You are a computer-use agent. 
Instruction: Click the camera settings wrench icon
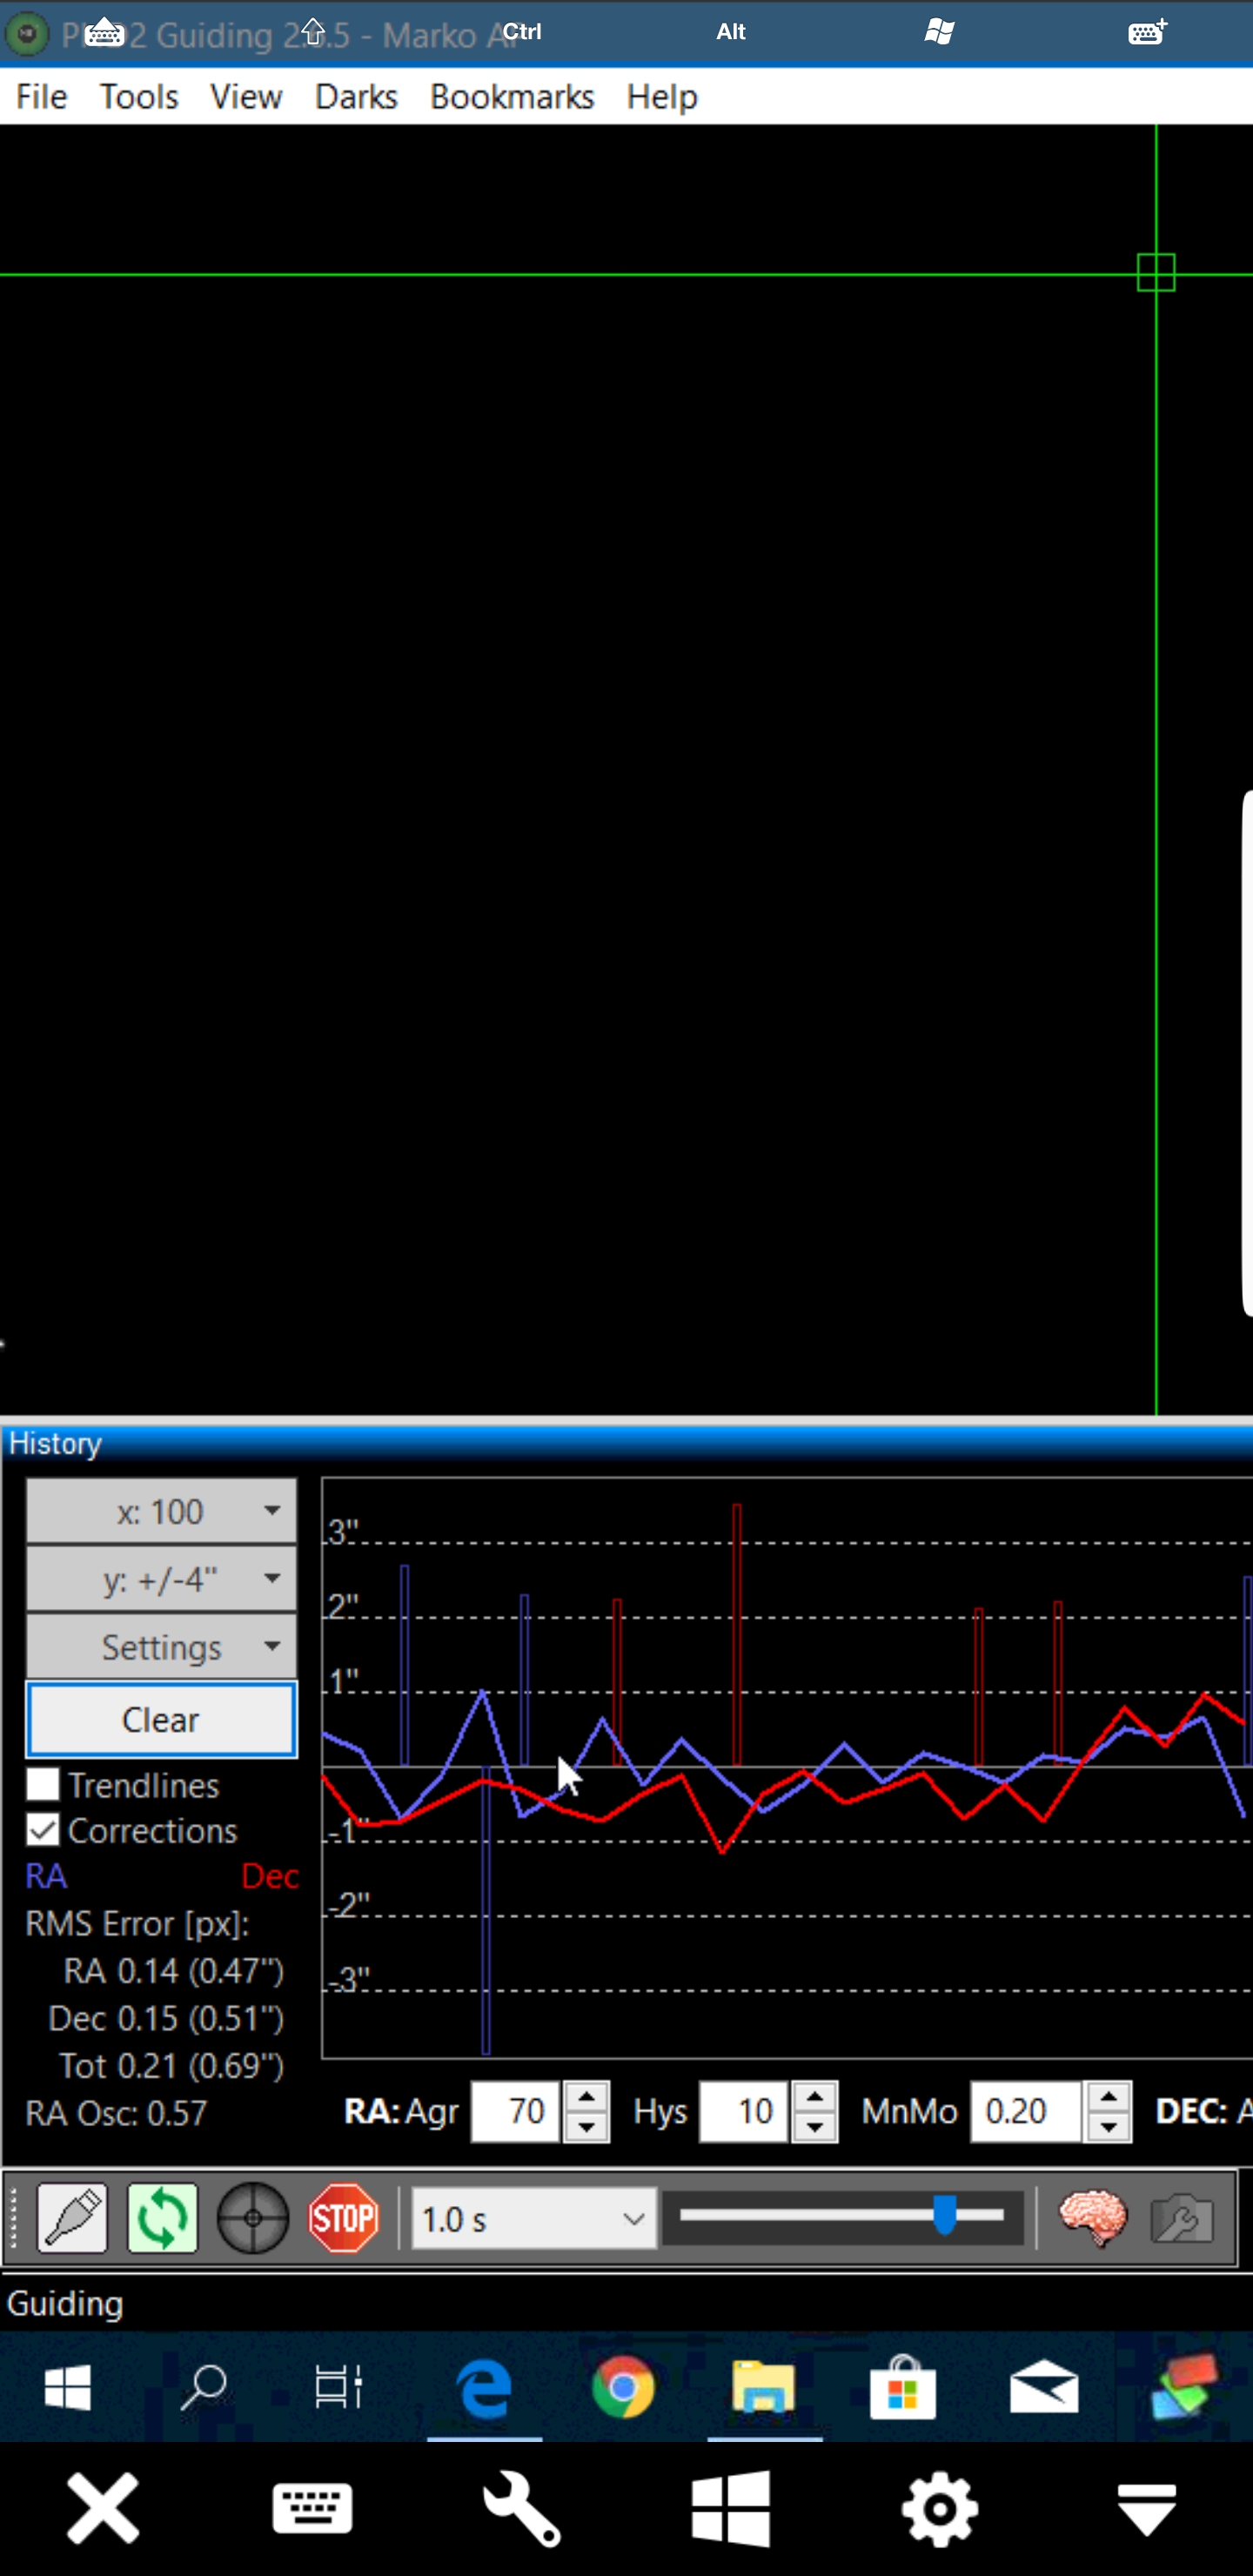(x=1182, y=2218)
